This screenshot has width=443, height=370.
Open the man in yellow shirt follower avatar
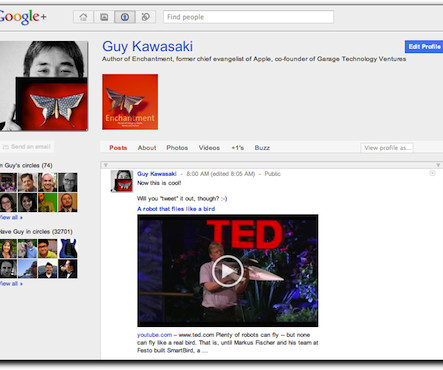click(x=47, y=248)
